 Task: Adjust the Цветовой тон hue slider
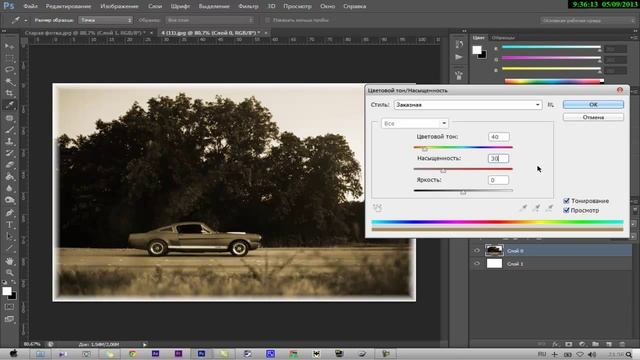coord(425,149)
